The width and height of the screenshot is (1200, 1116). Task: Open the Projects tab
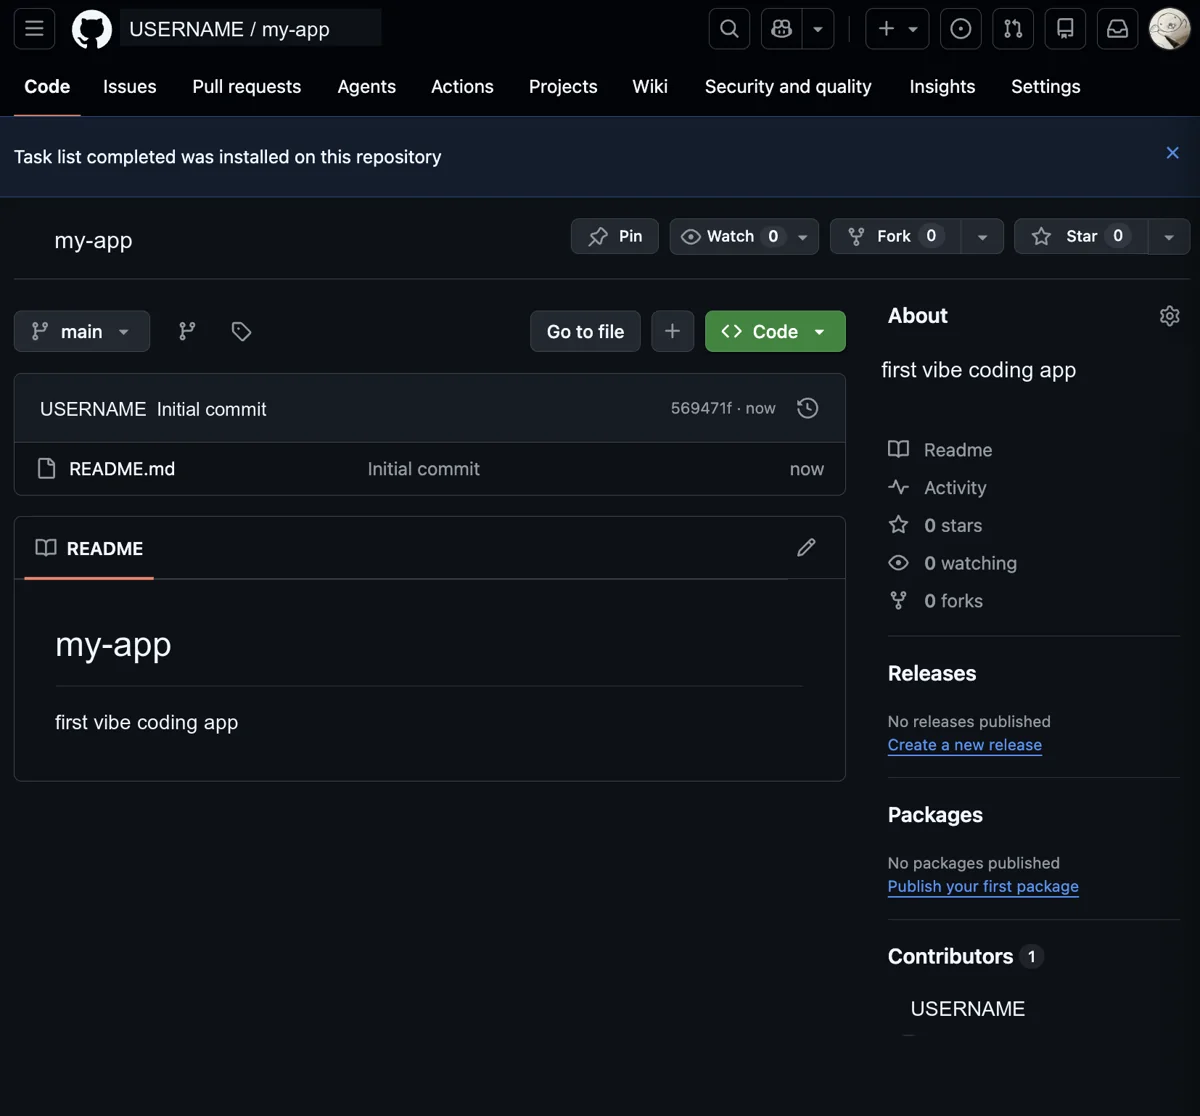pos(563,86)
